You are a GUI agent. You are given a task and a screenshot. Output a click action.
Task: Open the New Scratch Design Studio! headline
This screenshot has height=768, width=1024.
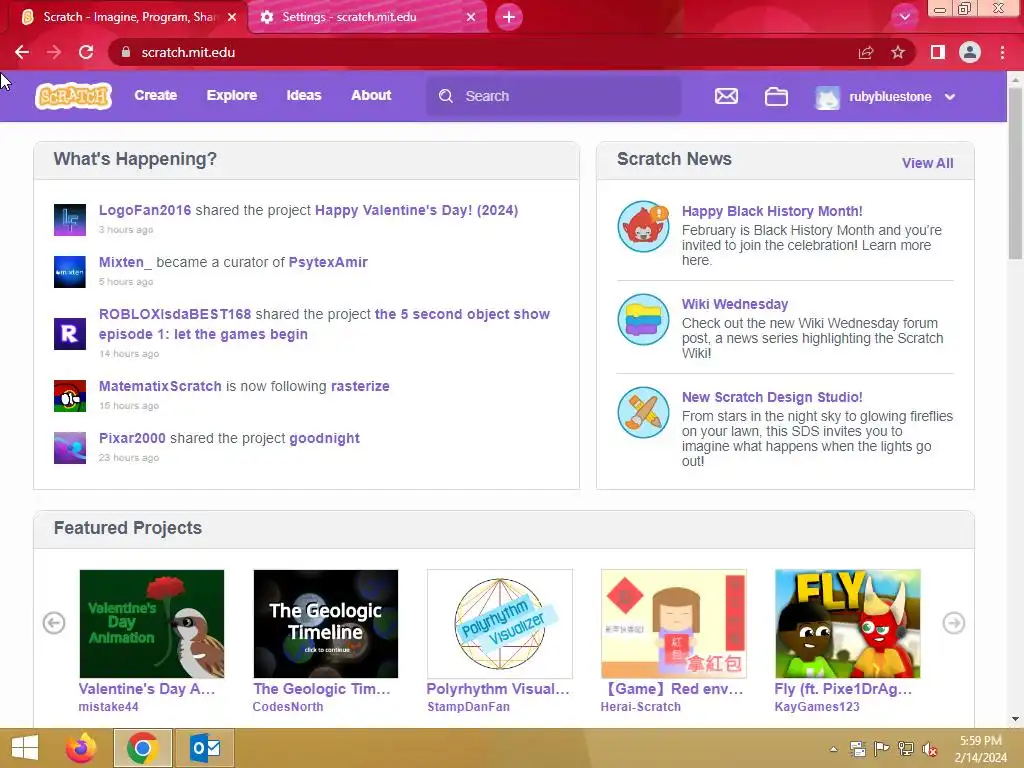[772, 397]
